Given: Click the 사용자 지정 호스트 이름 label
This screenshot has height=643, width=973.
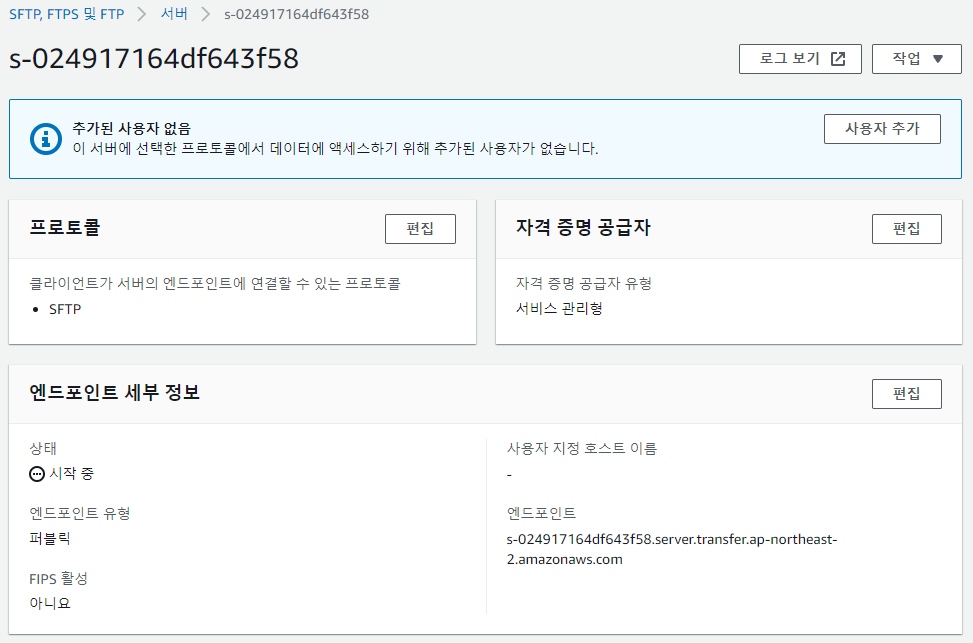Looking at the screenshot, I should click(x=581, y=448).
